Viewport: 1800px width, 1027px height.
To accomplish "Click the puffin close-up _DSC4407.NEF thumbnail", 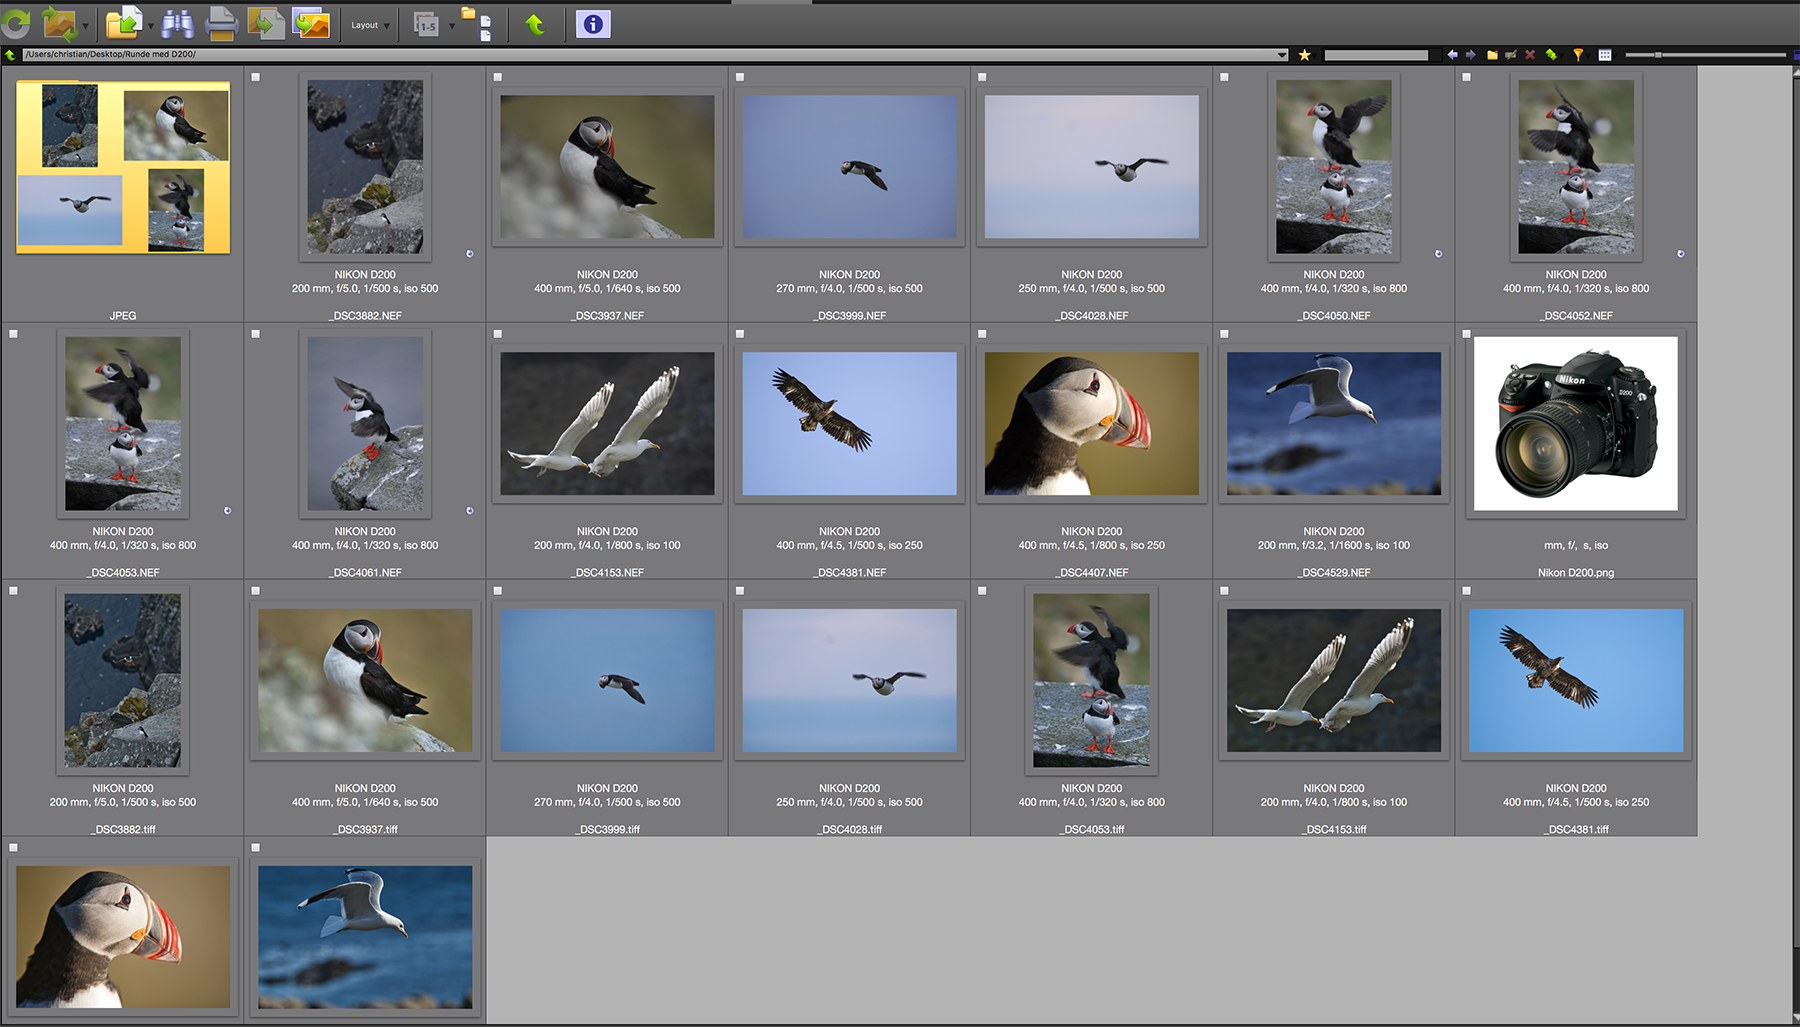I will point(1091,424).
